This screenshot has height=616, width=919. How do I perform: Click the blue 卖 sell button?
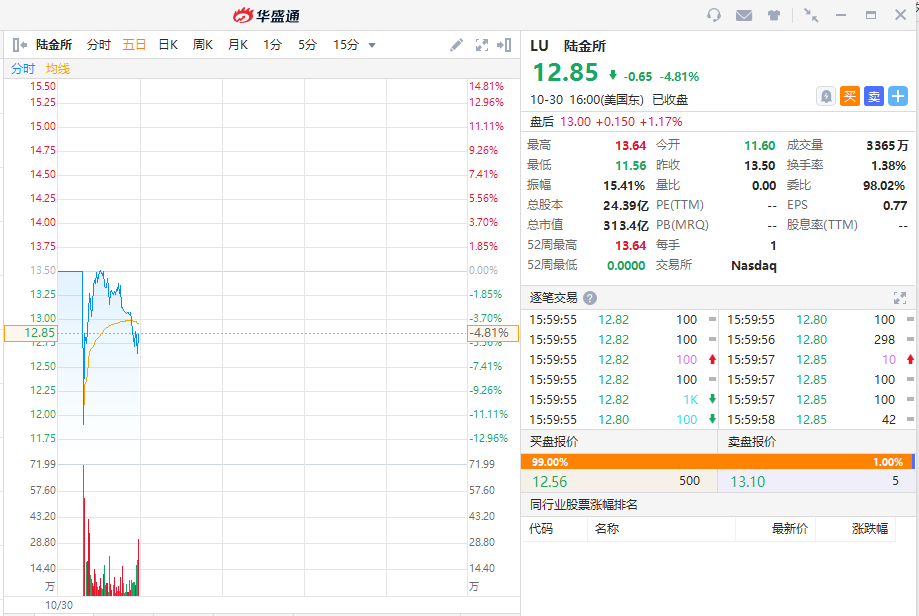point(874,96)
